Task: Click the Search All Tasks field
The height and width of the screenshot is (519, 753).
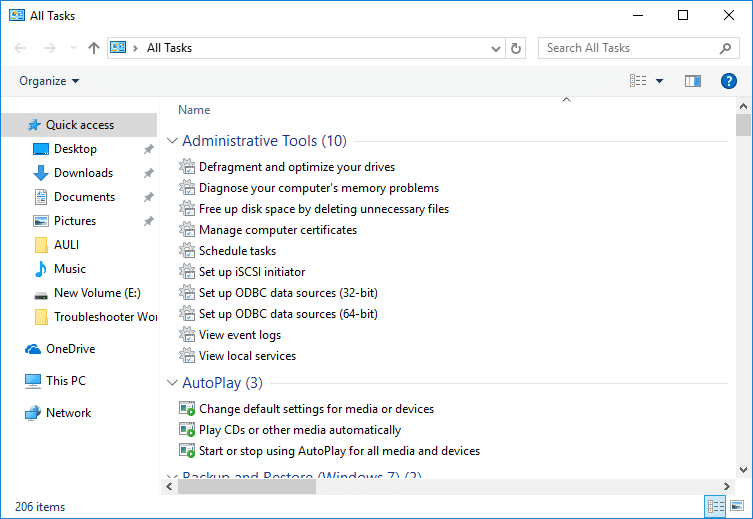Action: pos(628,48)
